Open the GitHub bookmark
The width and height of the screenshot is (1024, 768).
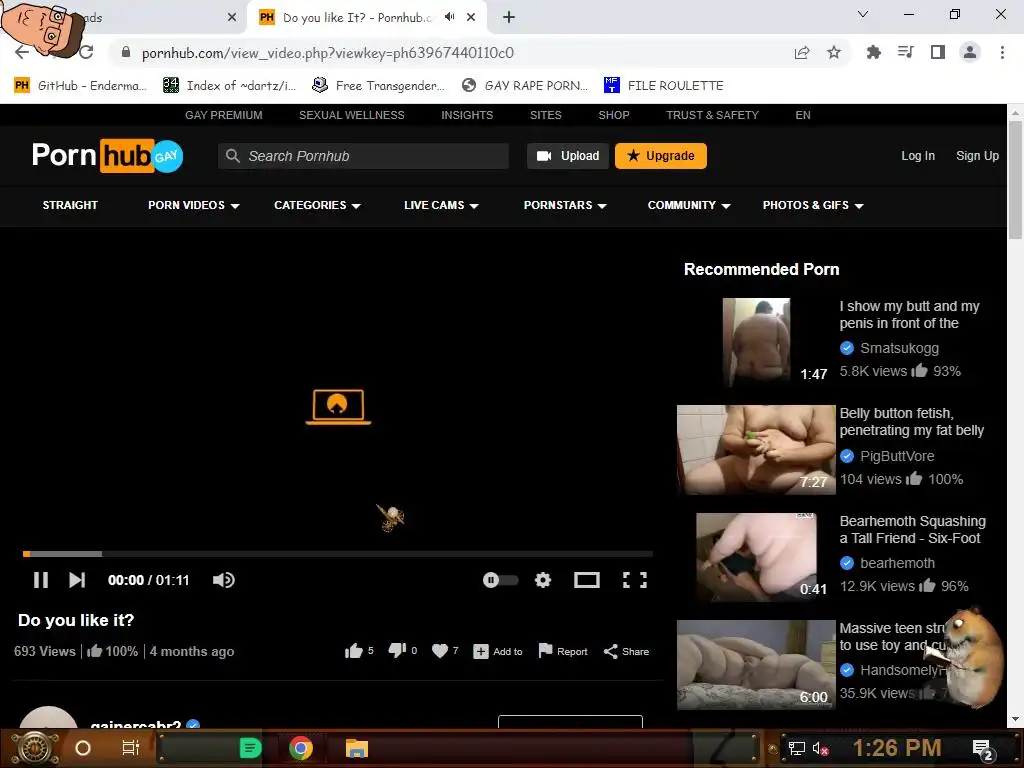(x=80, y=86)
